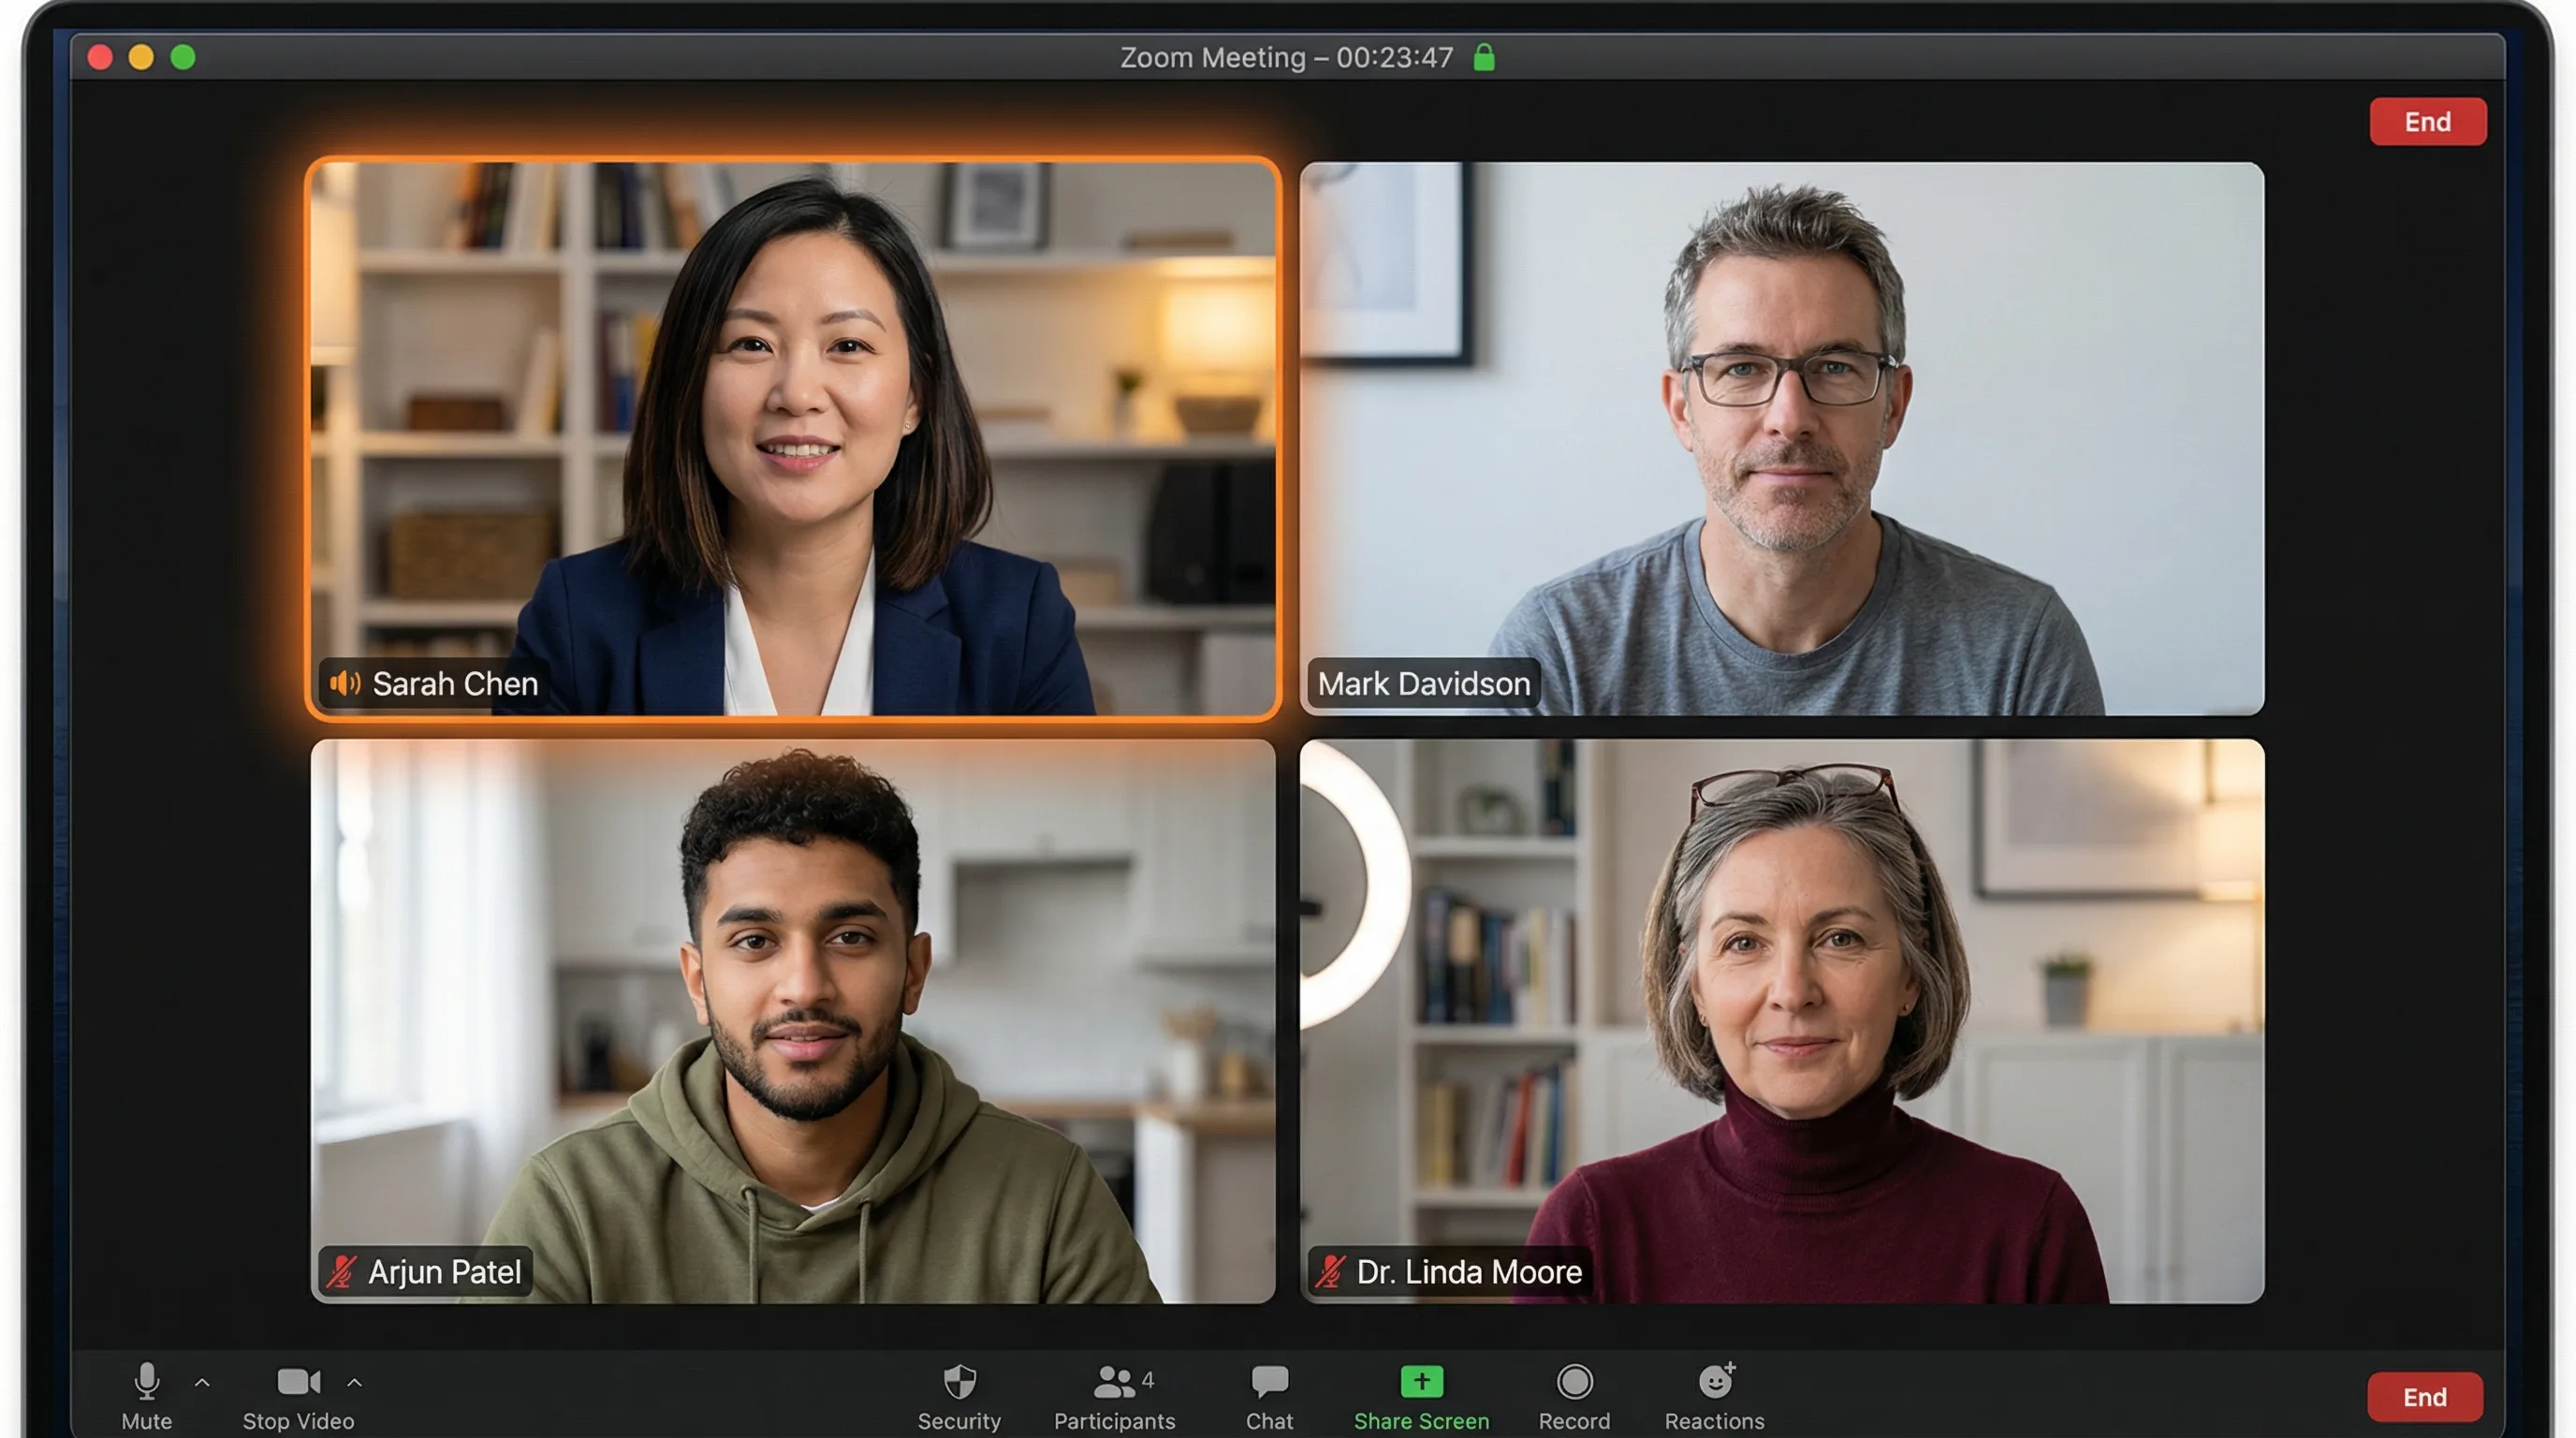Enter full screen with the green button

click(183, 57)
